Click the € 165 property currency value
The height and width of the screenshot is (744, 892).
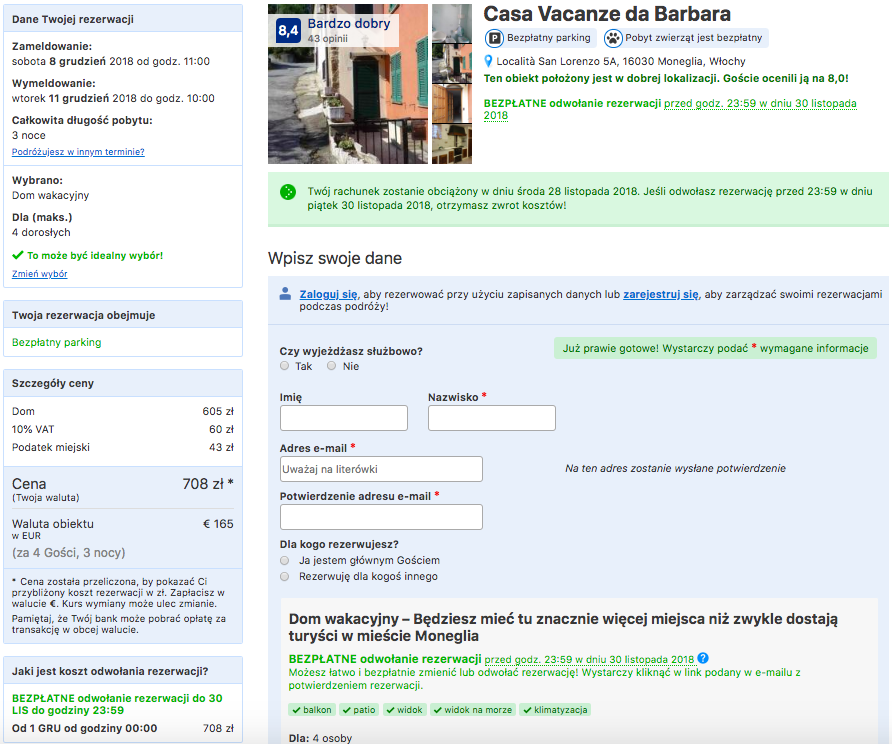coord(218,524)
